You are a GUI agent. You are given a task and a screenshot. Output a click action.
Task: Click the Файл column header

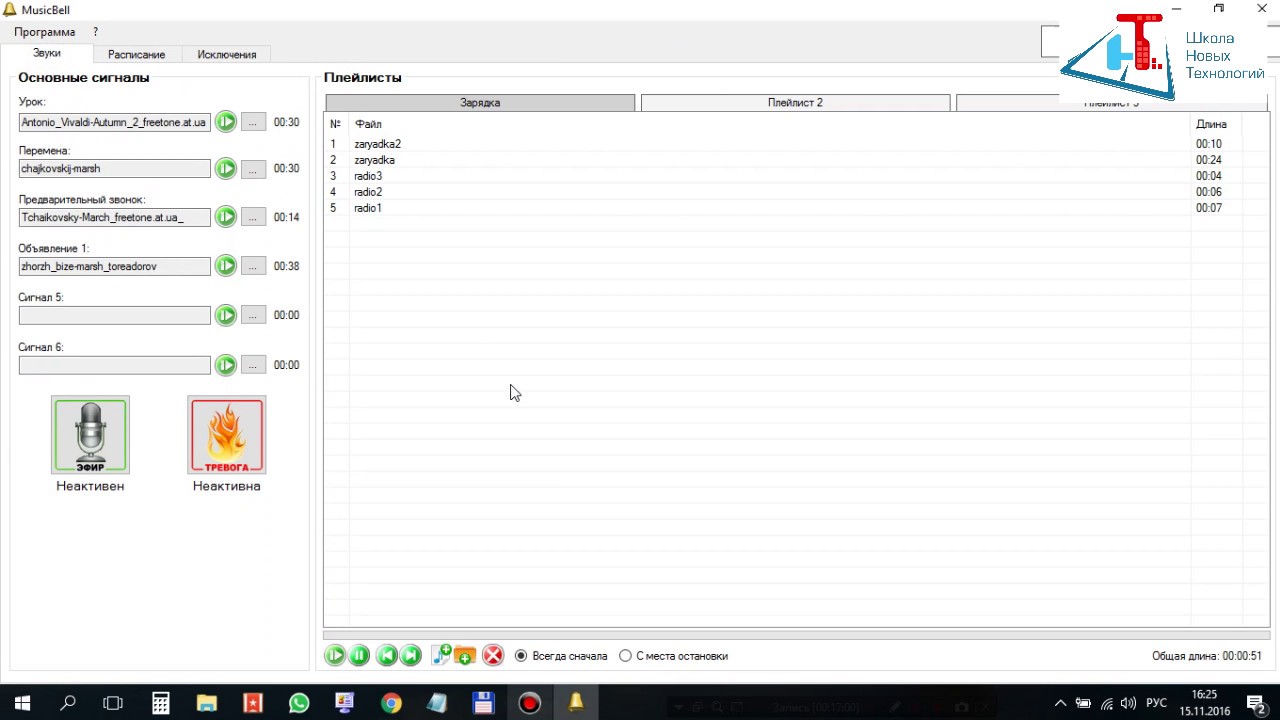pos(770,124)
